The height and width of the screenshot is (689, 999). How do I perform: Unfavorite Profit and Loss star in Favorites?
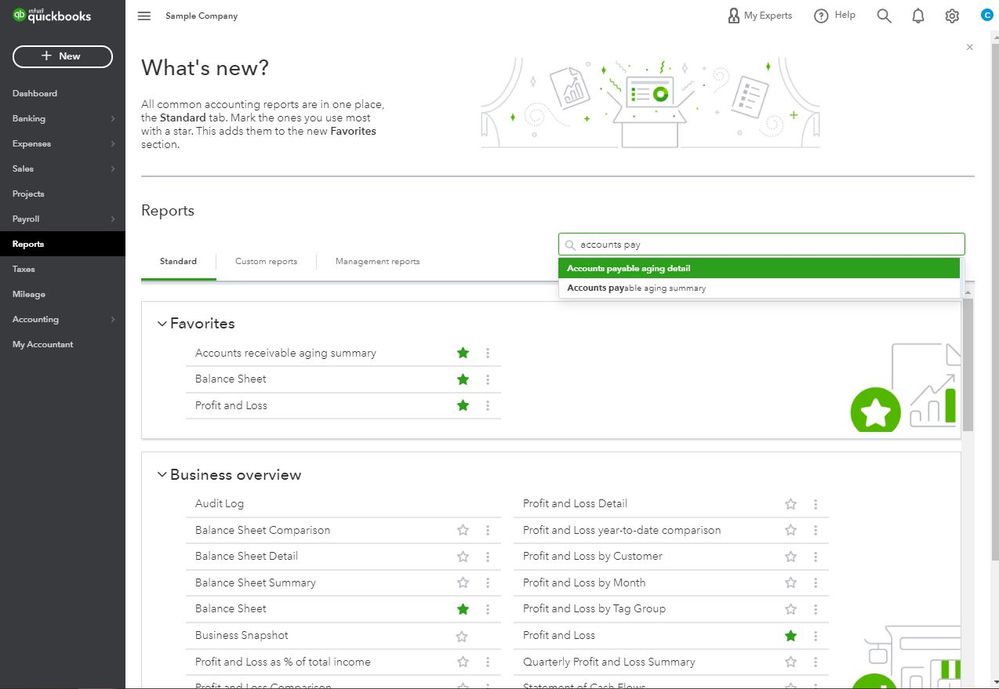[x=463, y=405]
